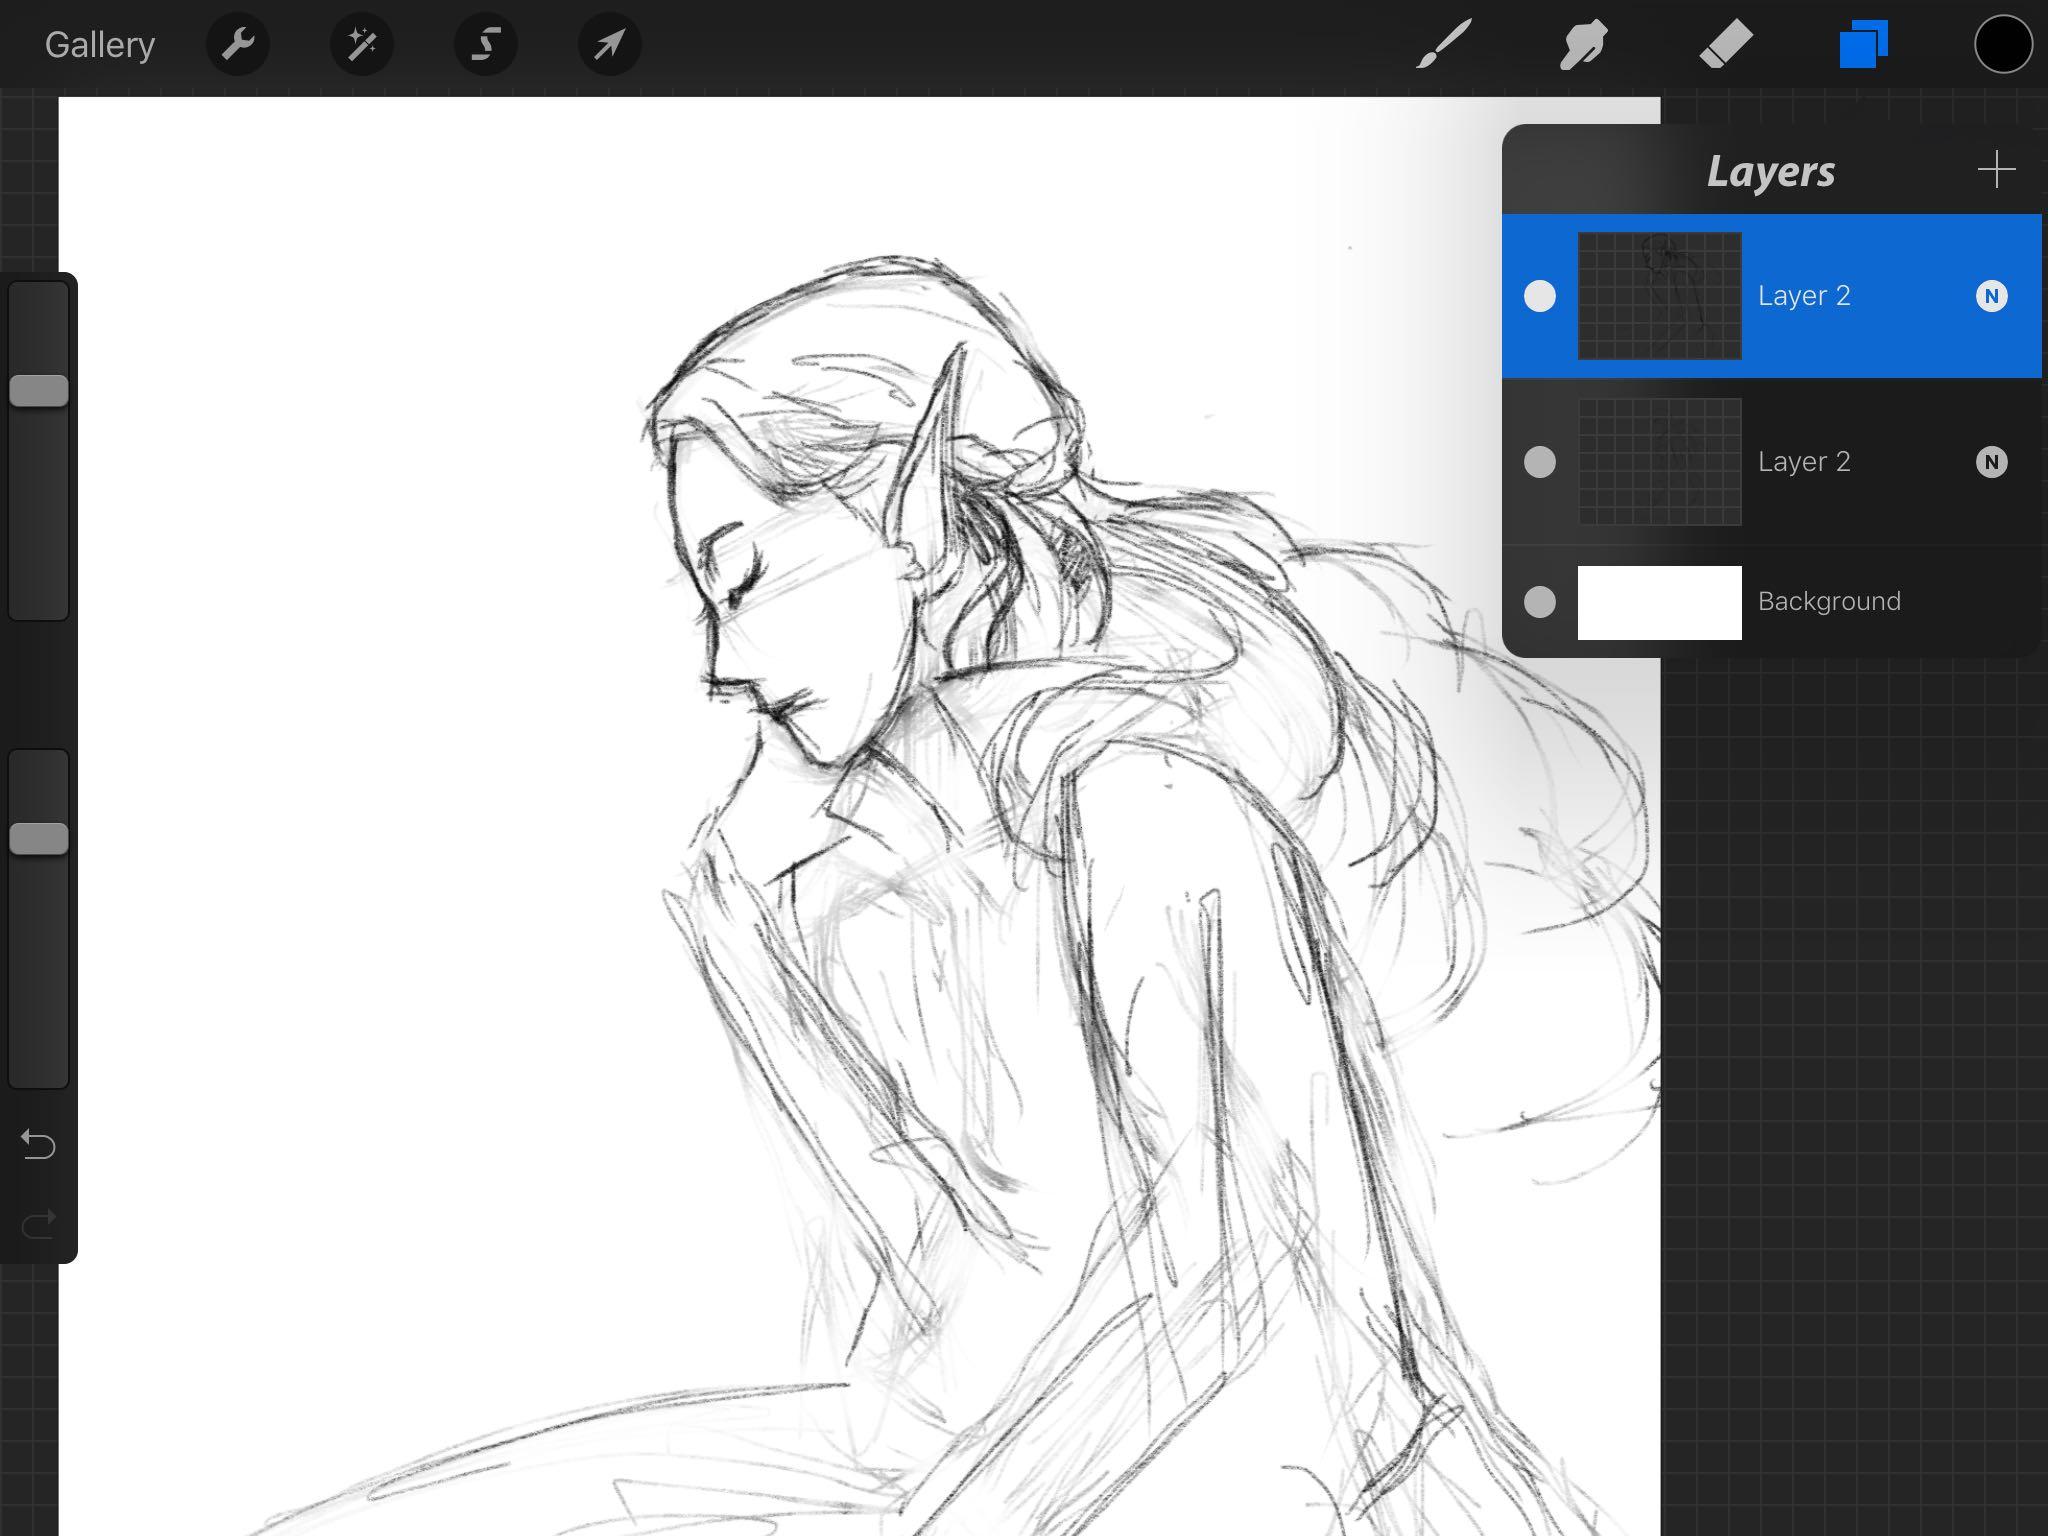Open the black active color swatch
The height and width of the screenshot is (1536, 2048).
coord(2003,45)
